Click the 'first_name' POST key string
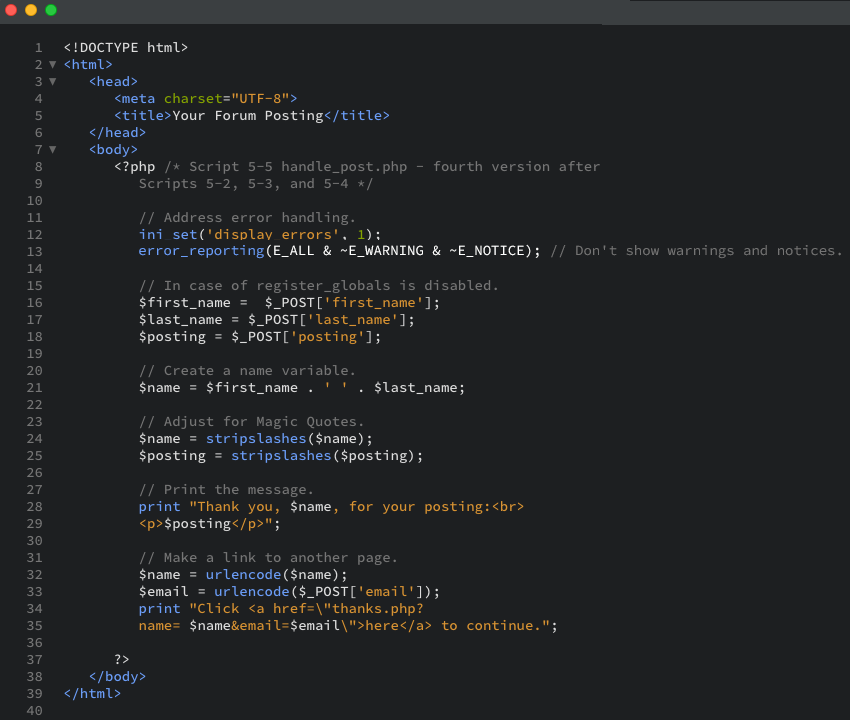 374,303
